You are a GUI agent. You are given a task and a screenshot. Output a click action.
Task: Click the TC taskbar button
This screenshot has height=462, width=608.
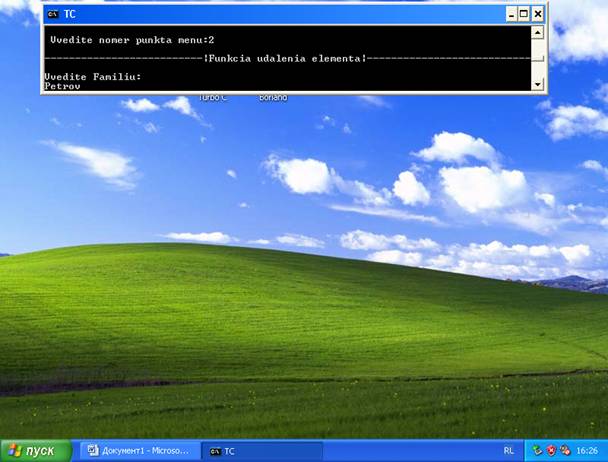(x=262, y=451)
